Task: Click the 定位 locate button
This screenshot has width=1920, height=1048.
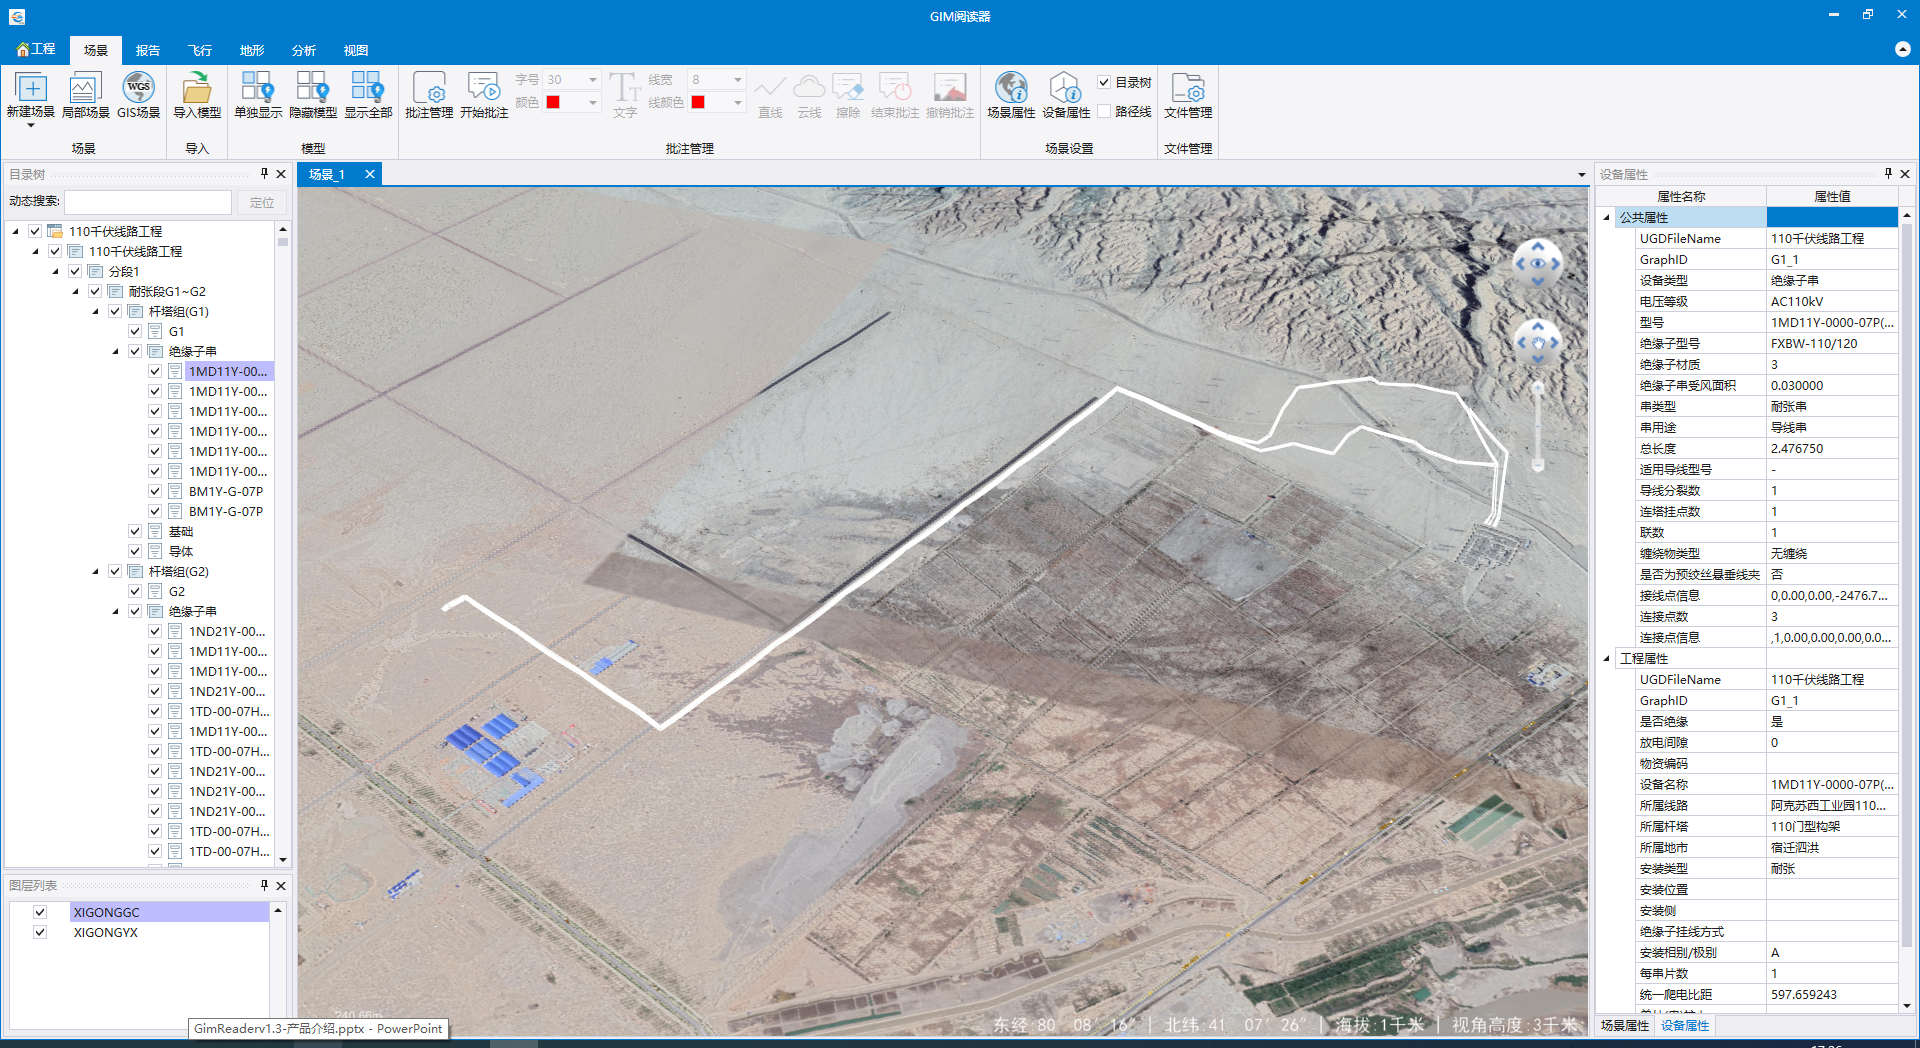Action: click(x=262, y=202)
